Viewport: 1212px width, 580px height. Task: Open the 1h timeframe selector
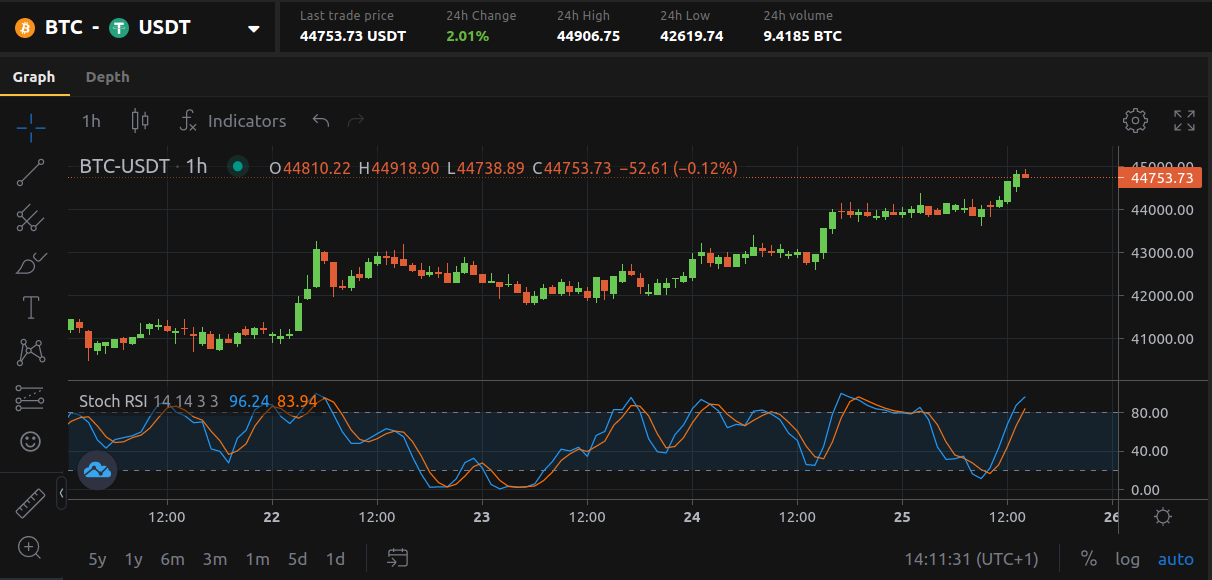[90, 120]
